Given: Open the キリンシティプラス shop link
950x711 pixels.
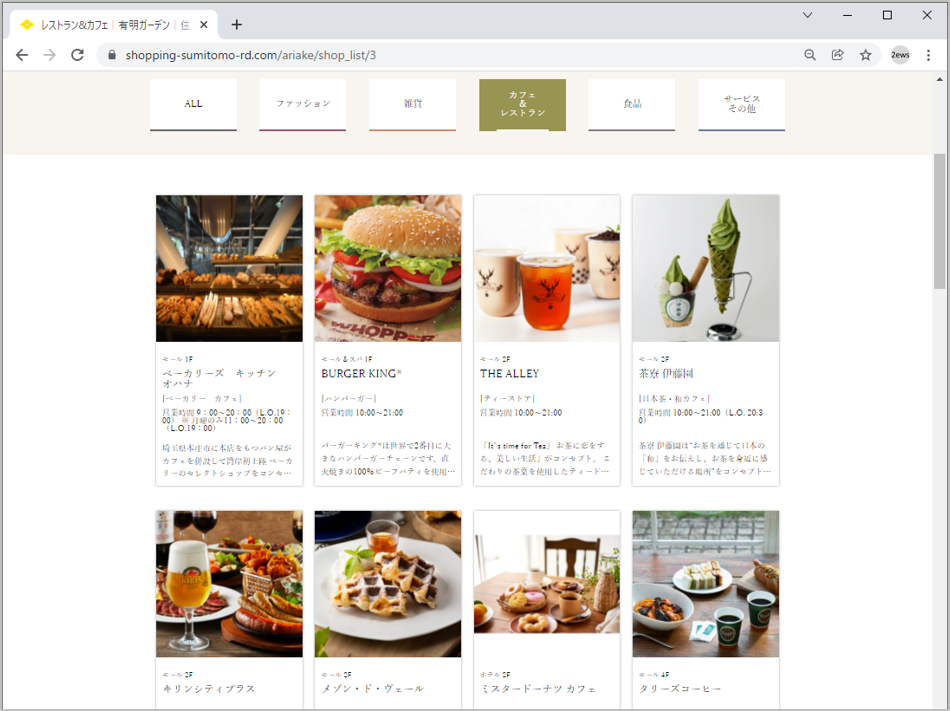Looking at the screenshot, I should coord(208,689).
